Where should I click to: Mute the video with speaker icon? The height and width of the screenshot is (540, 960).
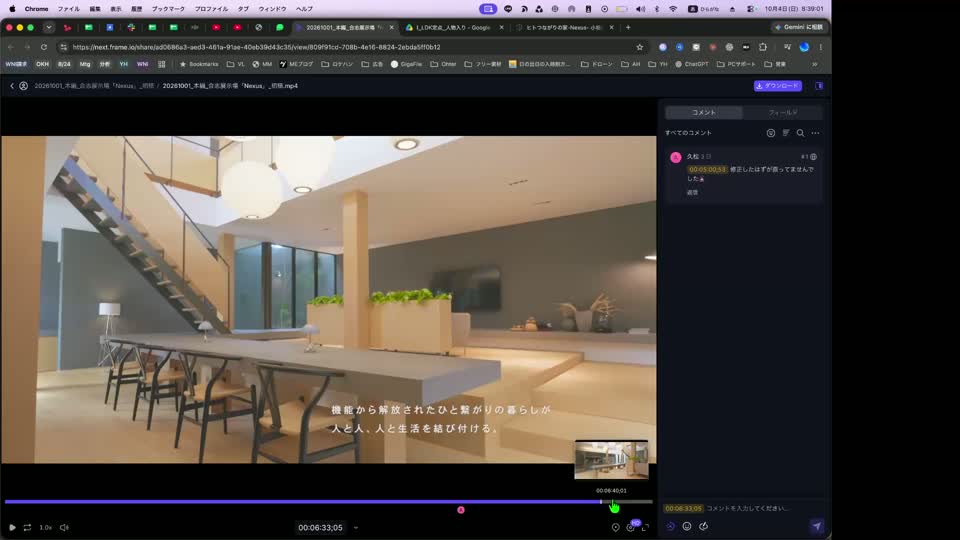click(x=64, y=527)
